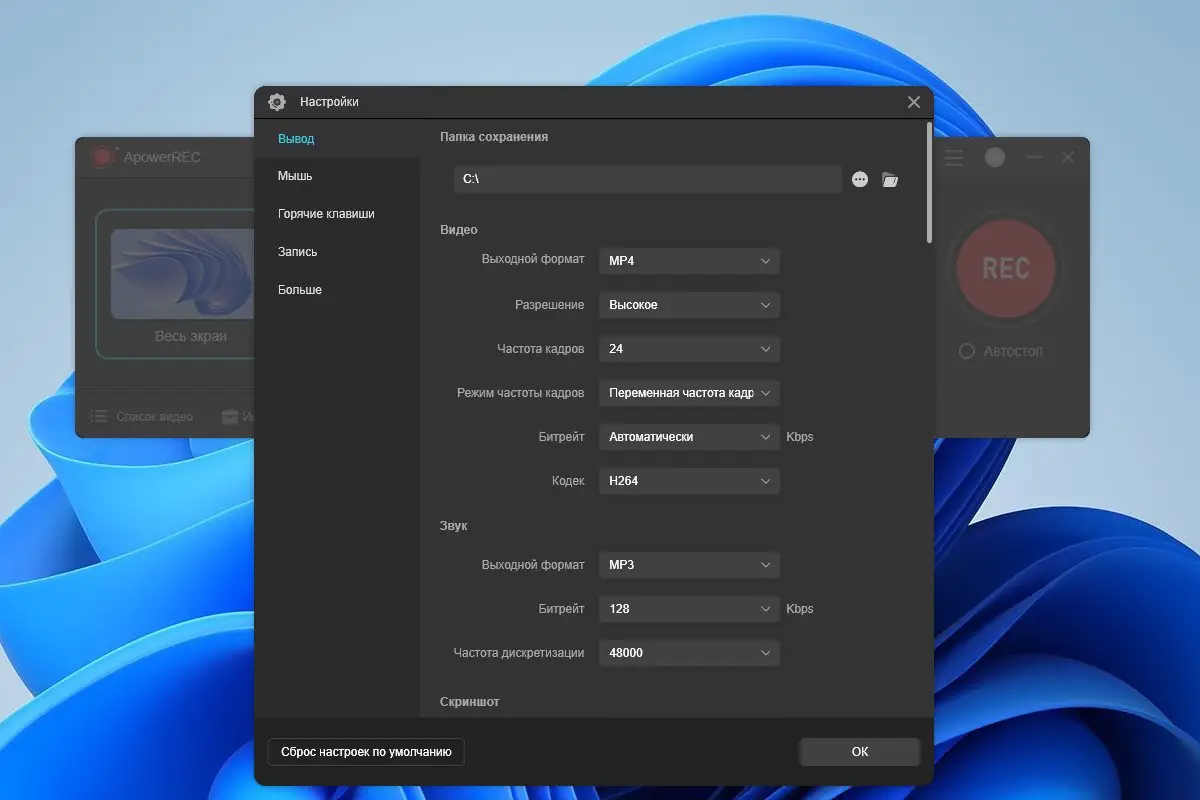
Task: Open the video list icon
Action: point(98,416)
